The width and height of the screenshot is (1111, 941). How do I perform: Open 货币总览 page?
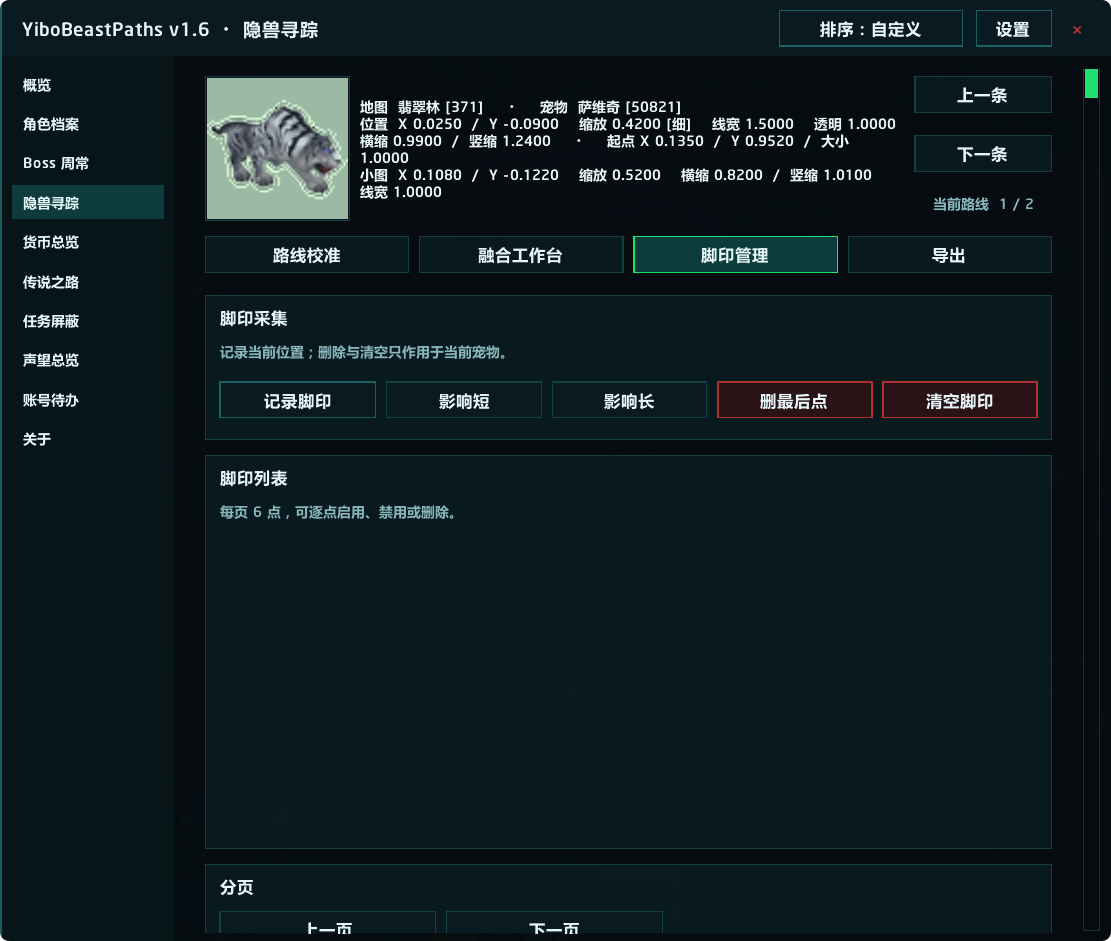click(x=88, y=242)
